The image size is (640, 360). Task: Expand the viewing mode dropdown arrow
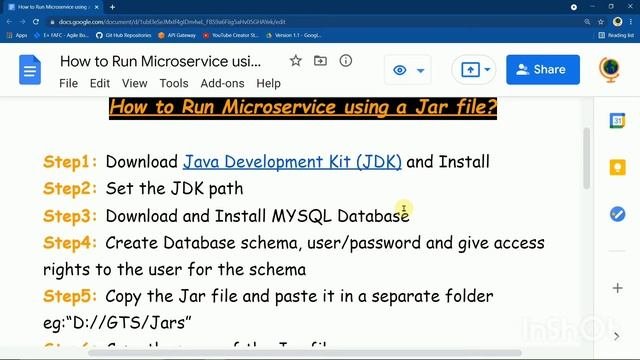point(420,70)
